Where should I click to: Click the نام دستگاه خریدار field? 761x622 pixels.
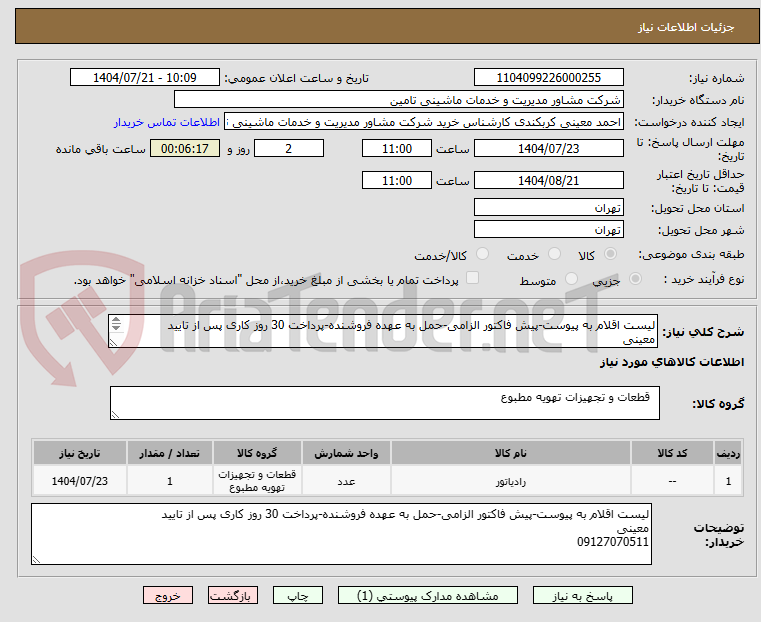(398, 100)
